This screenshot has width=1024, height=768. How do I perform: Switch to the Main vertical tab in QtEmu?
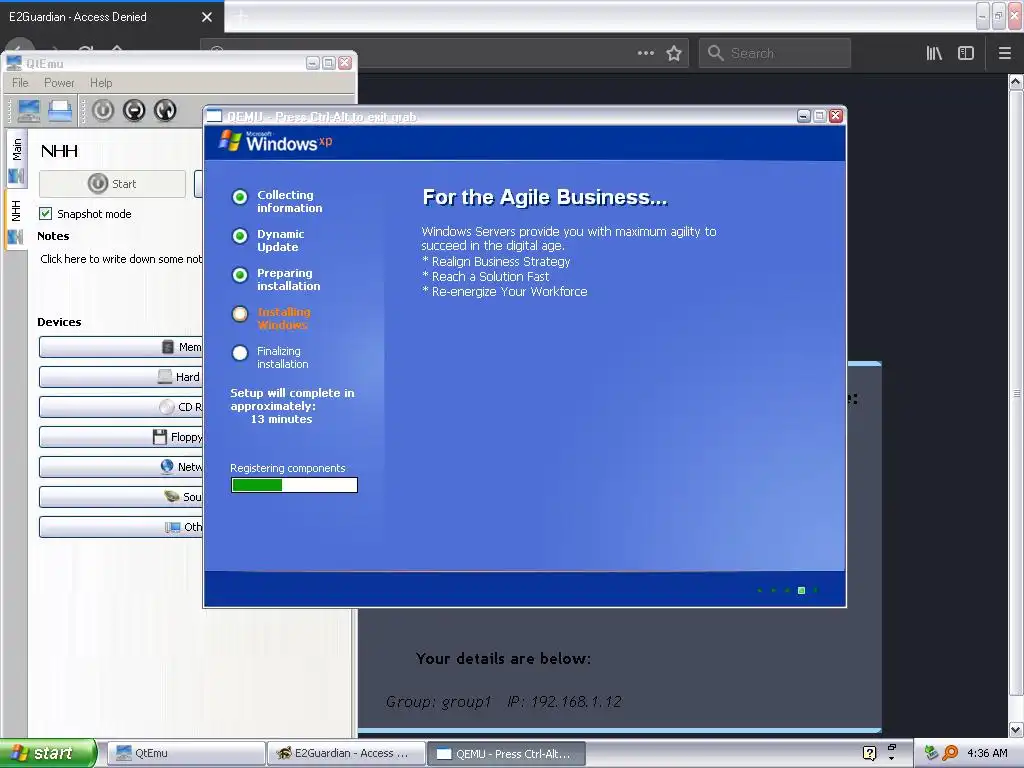click(16, 159)
